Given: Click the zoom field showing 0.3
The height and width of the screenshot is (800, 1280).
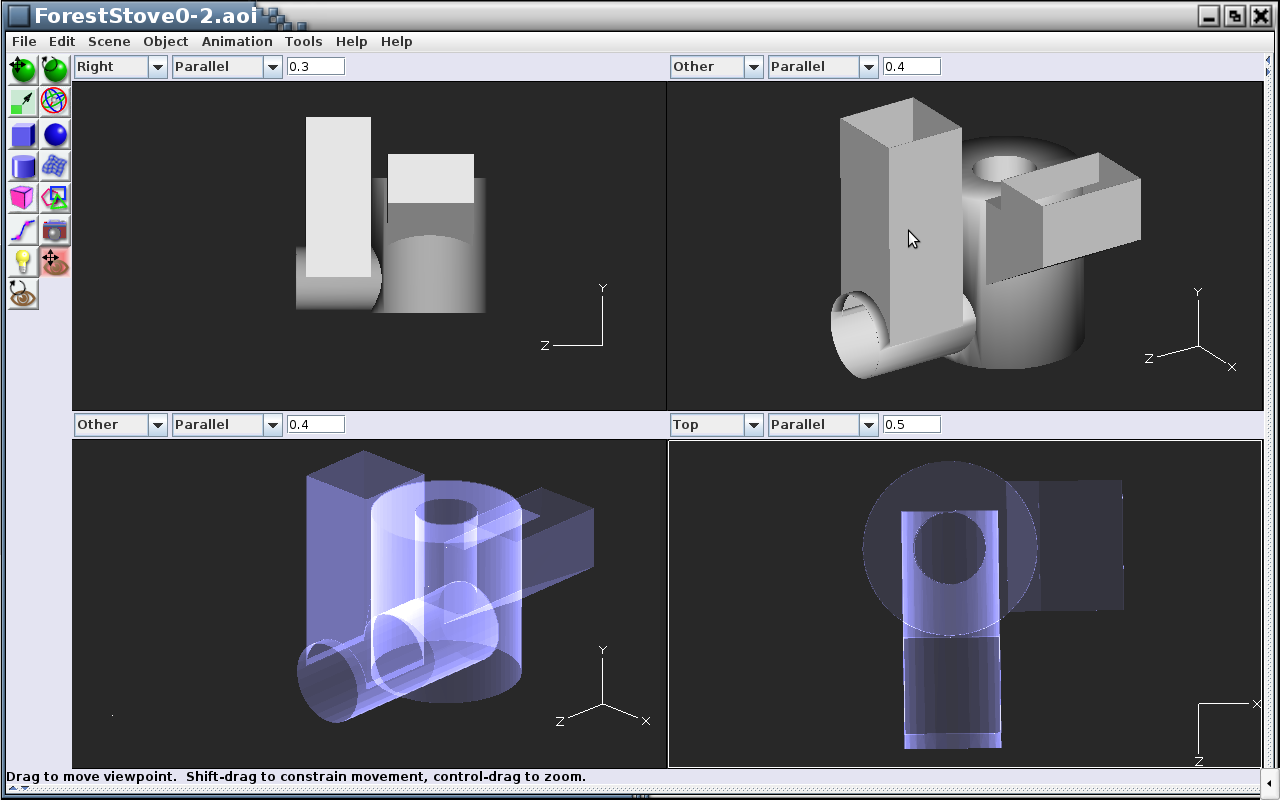Looking at the screenshot, I should tap(315, 67).
